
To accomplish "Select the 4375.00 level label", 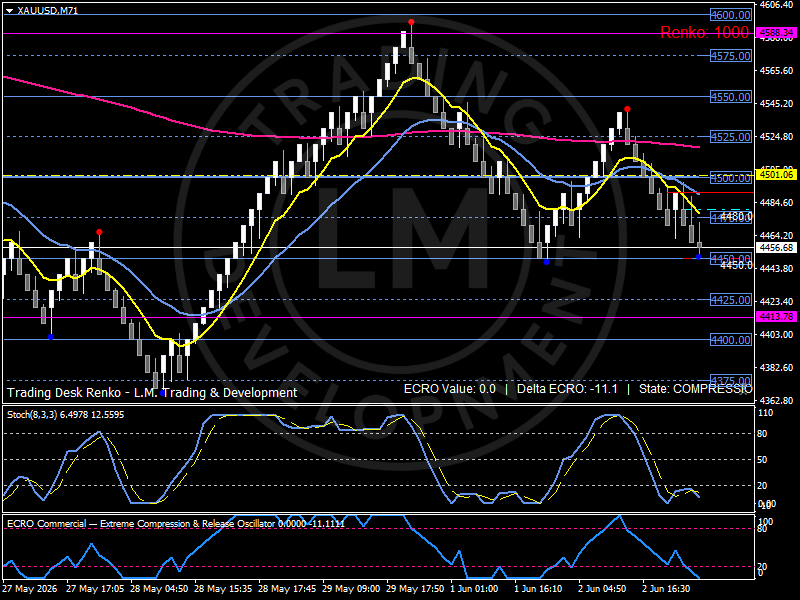I will [x=731, y=381].
